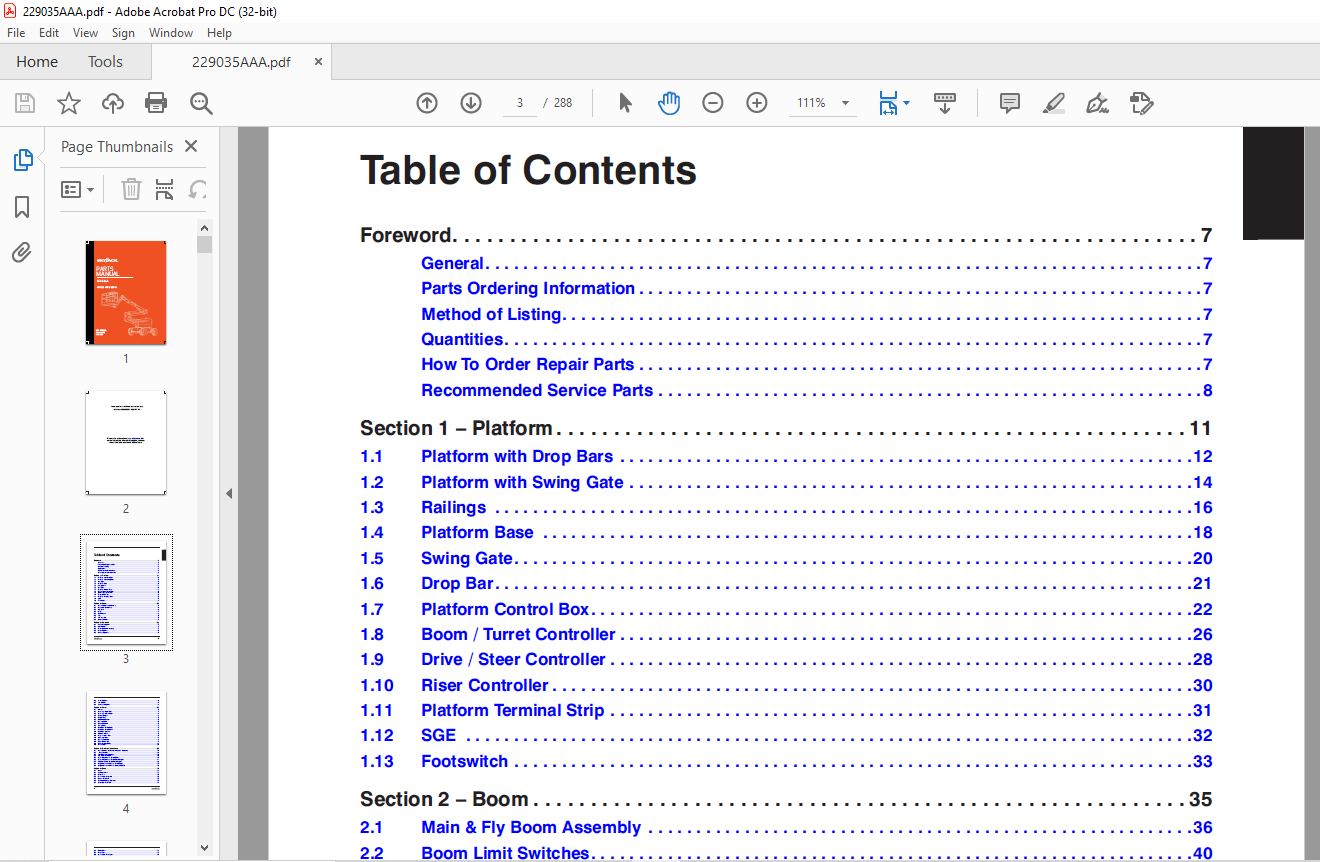This screenshot has width=1320, height=862.
Task: Select page 1 cover thumbnail
Action: pyautogui.click(x=126, y=293)
